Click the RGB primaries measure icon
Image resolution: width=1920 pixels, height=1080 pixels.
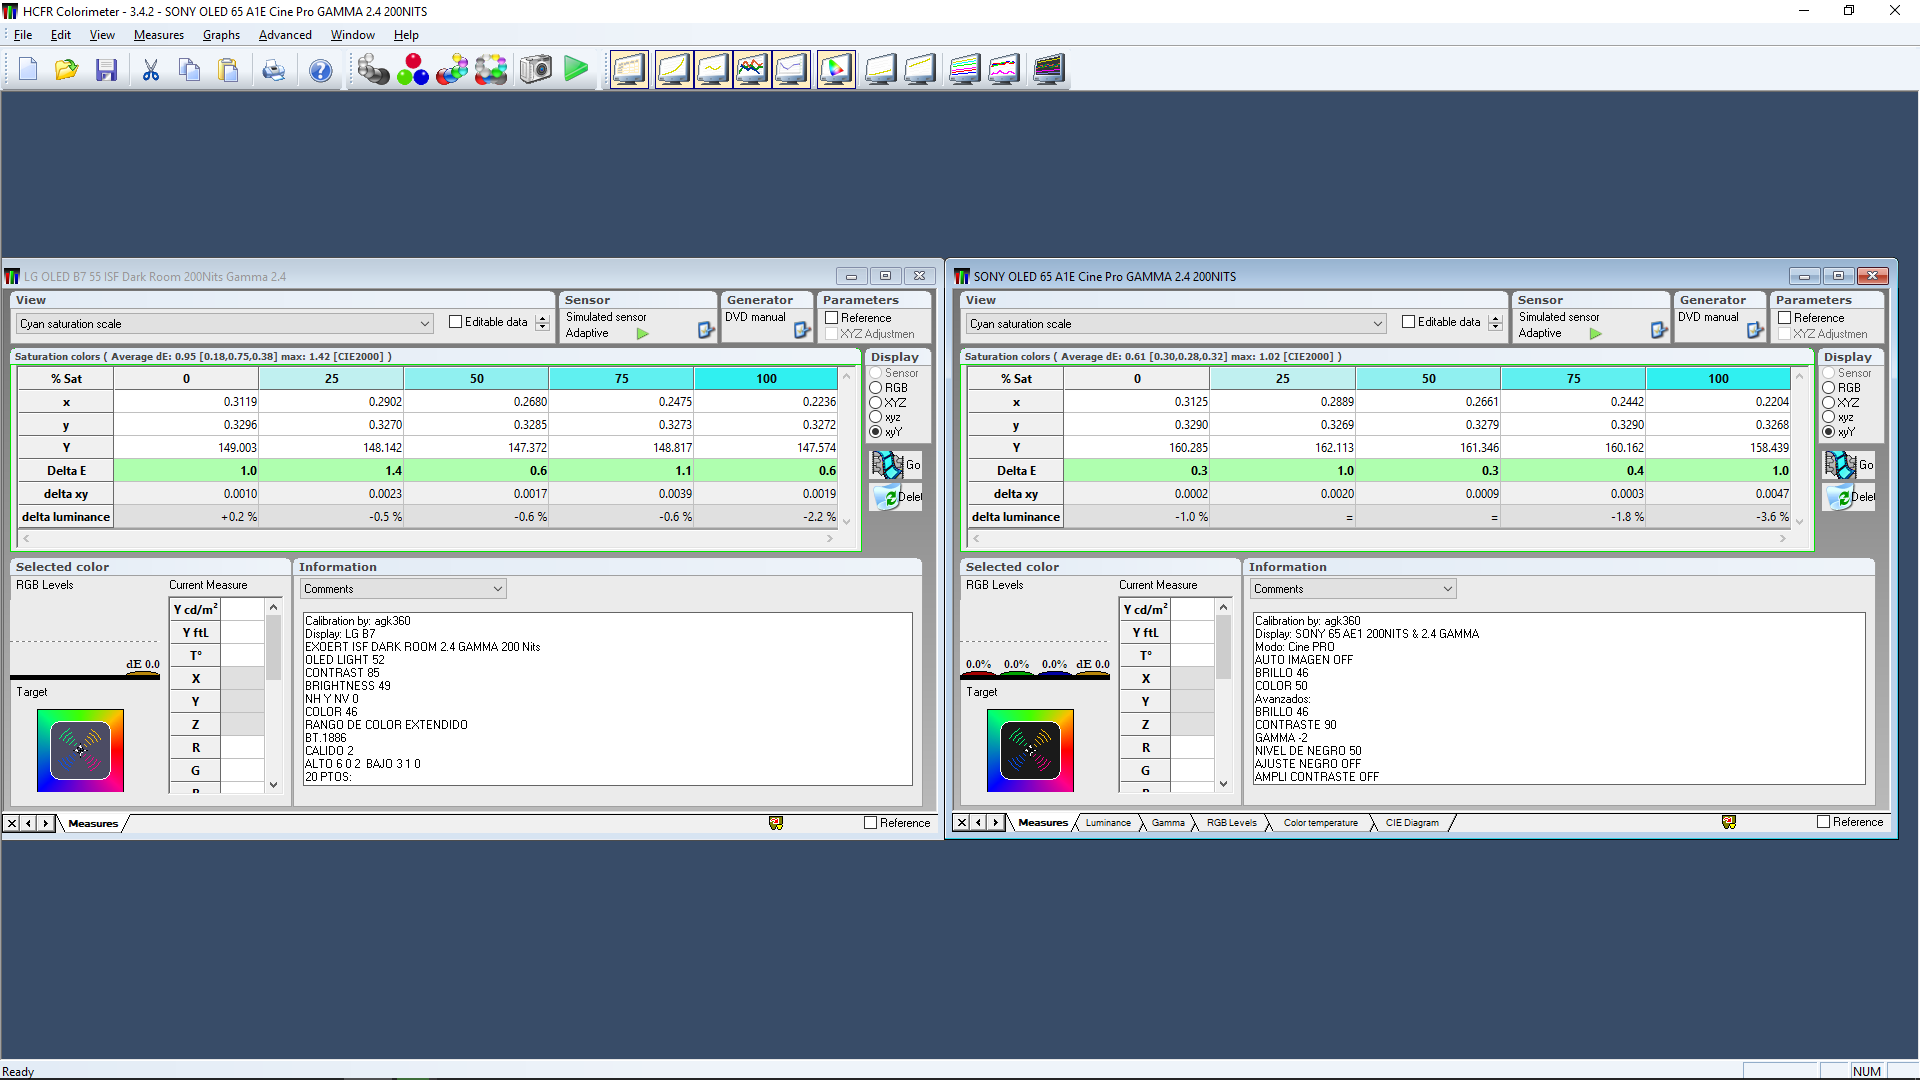412,69
